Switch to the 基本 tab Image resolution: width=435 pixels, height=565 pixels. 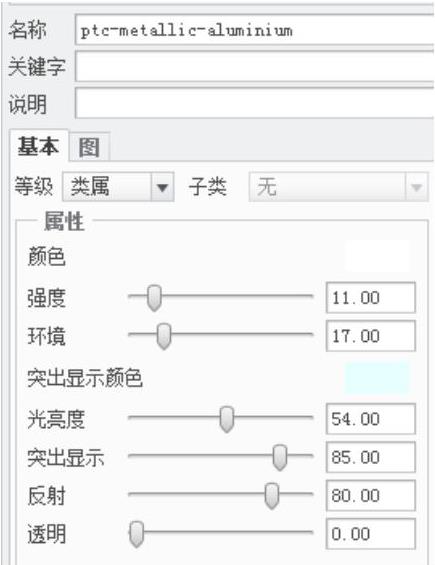[x=38, y=146]
